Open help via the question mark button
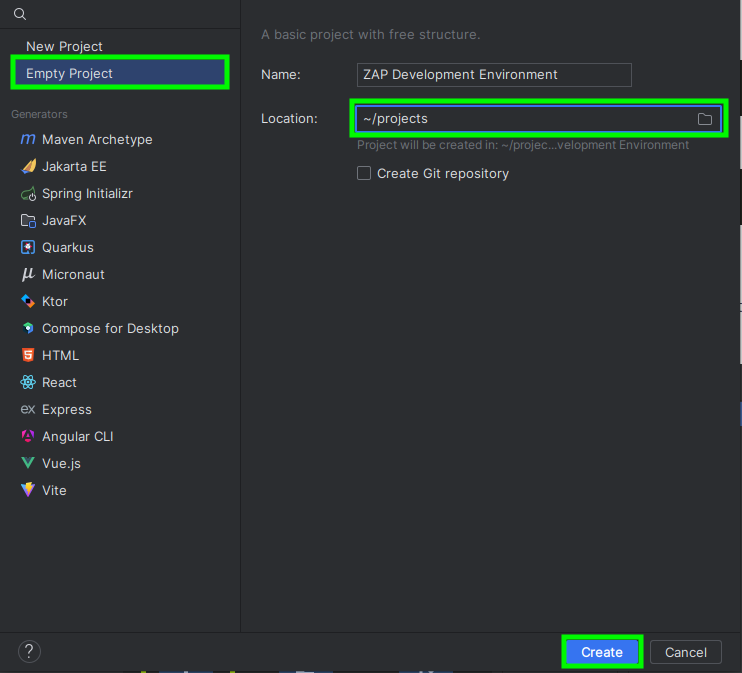The width and height of the screenshot is (742, 673). (x=29, y=651)
